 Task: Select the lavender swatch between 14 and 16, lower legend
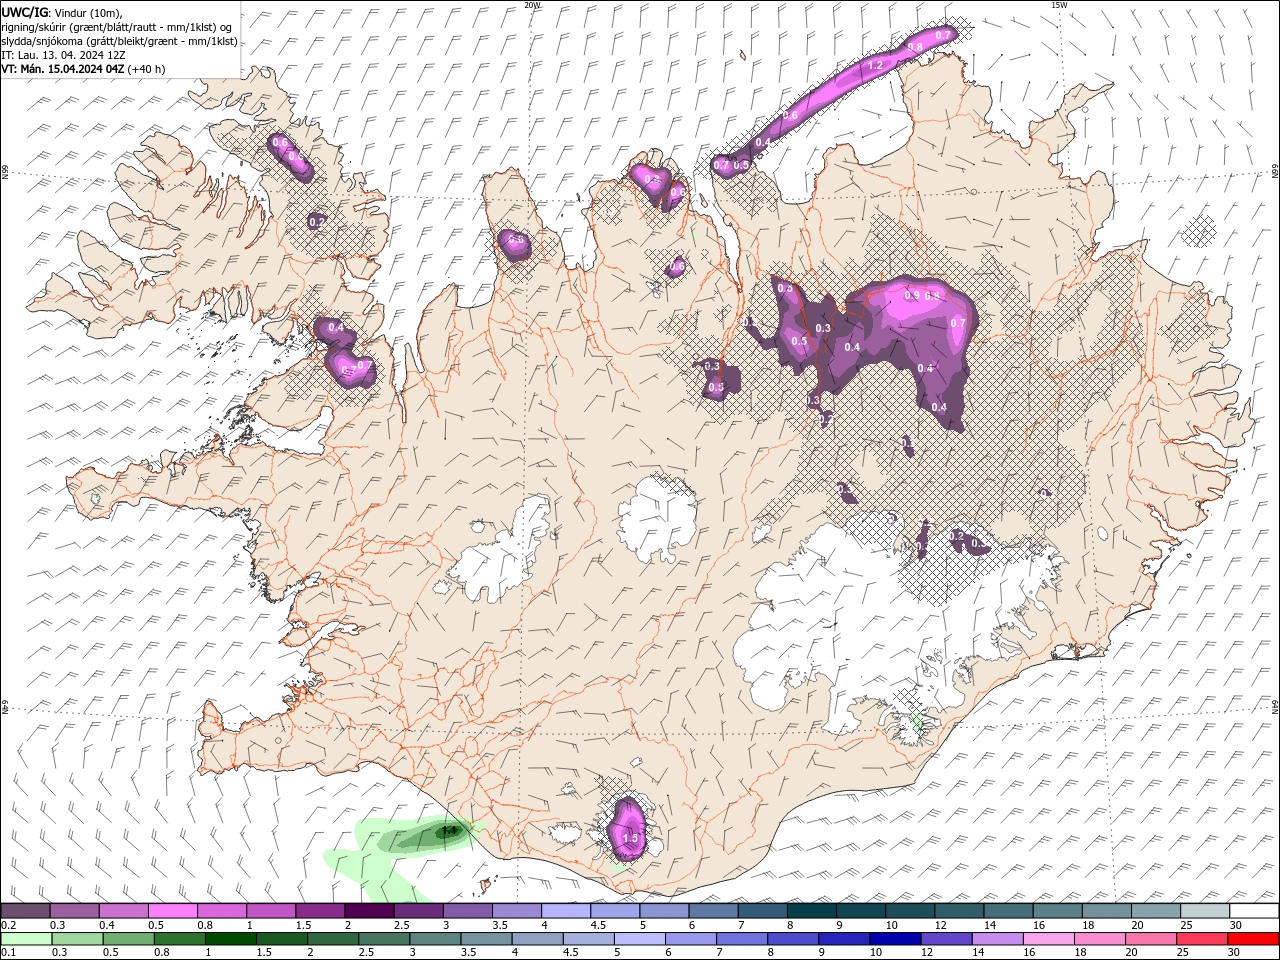click(998, 939)
